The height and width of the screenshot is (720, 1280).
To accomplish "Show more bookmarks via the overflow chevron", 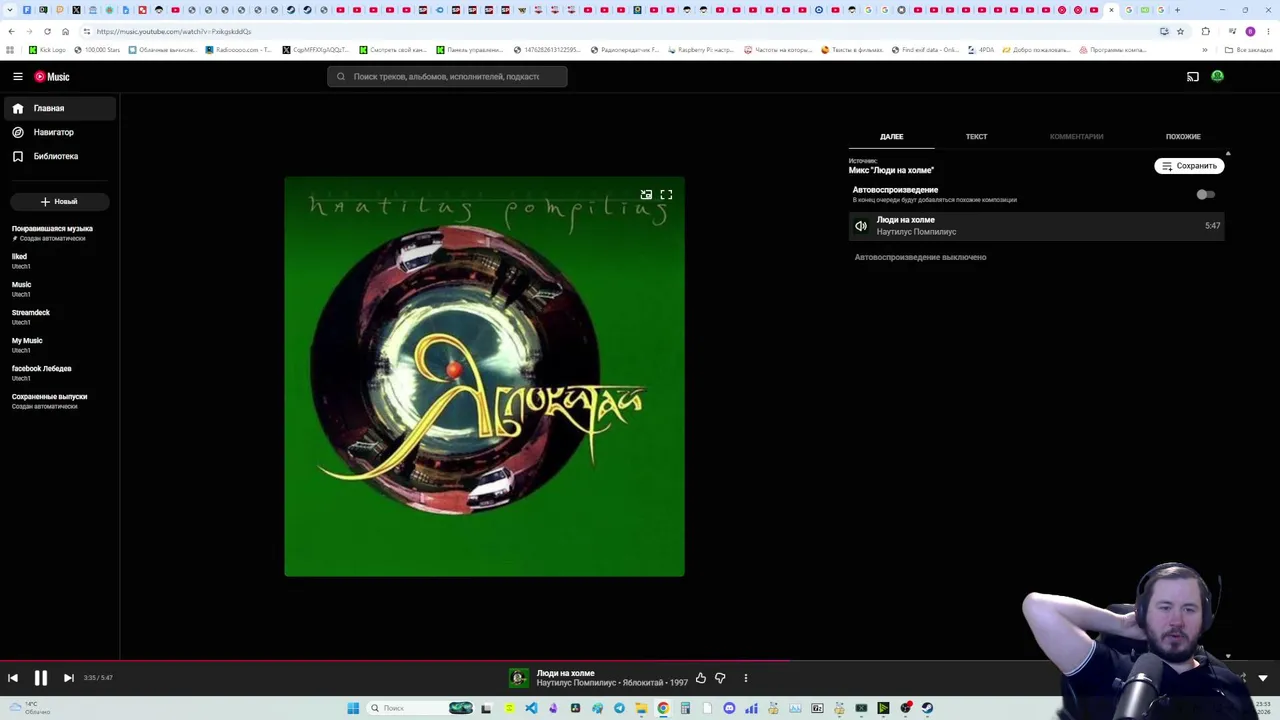I will coord(1205,50).
